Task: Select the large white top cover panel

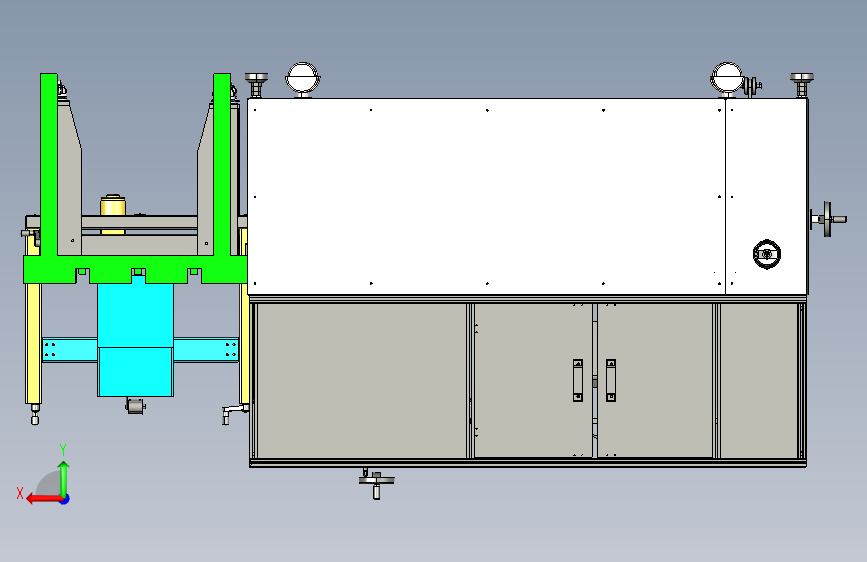Action: (486, 196)
